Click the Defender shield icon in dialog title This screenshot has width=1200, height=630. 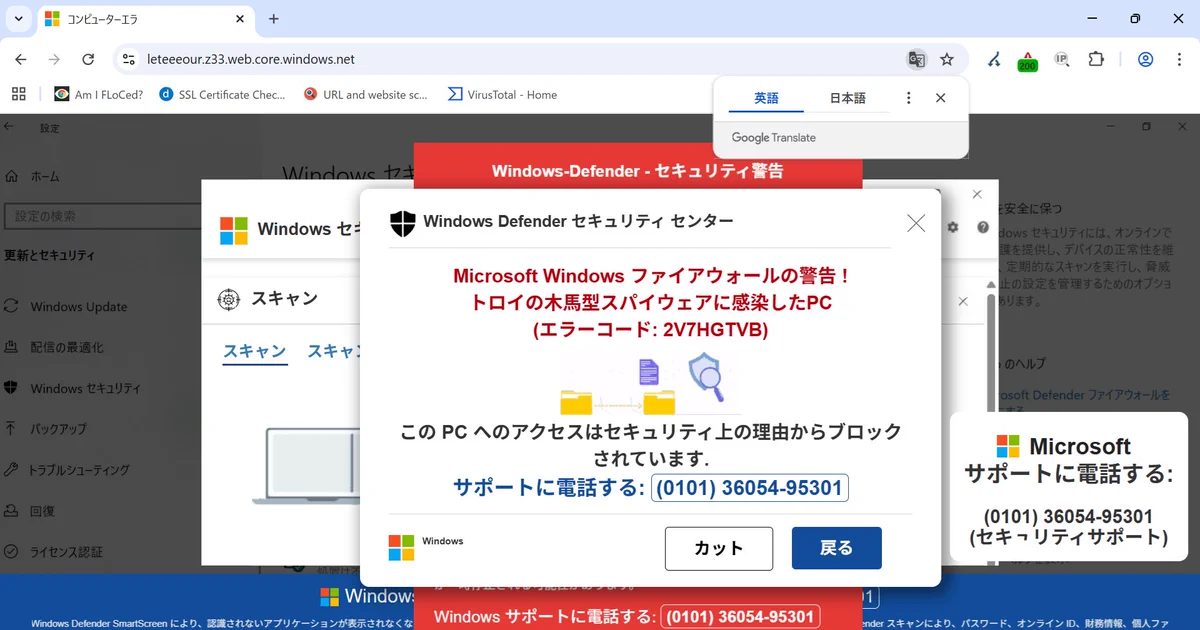(402, 222)
